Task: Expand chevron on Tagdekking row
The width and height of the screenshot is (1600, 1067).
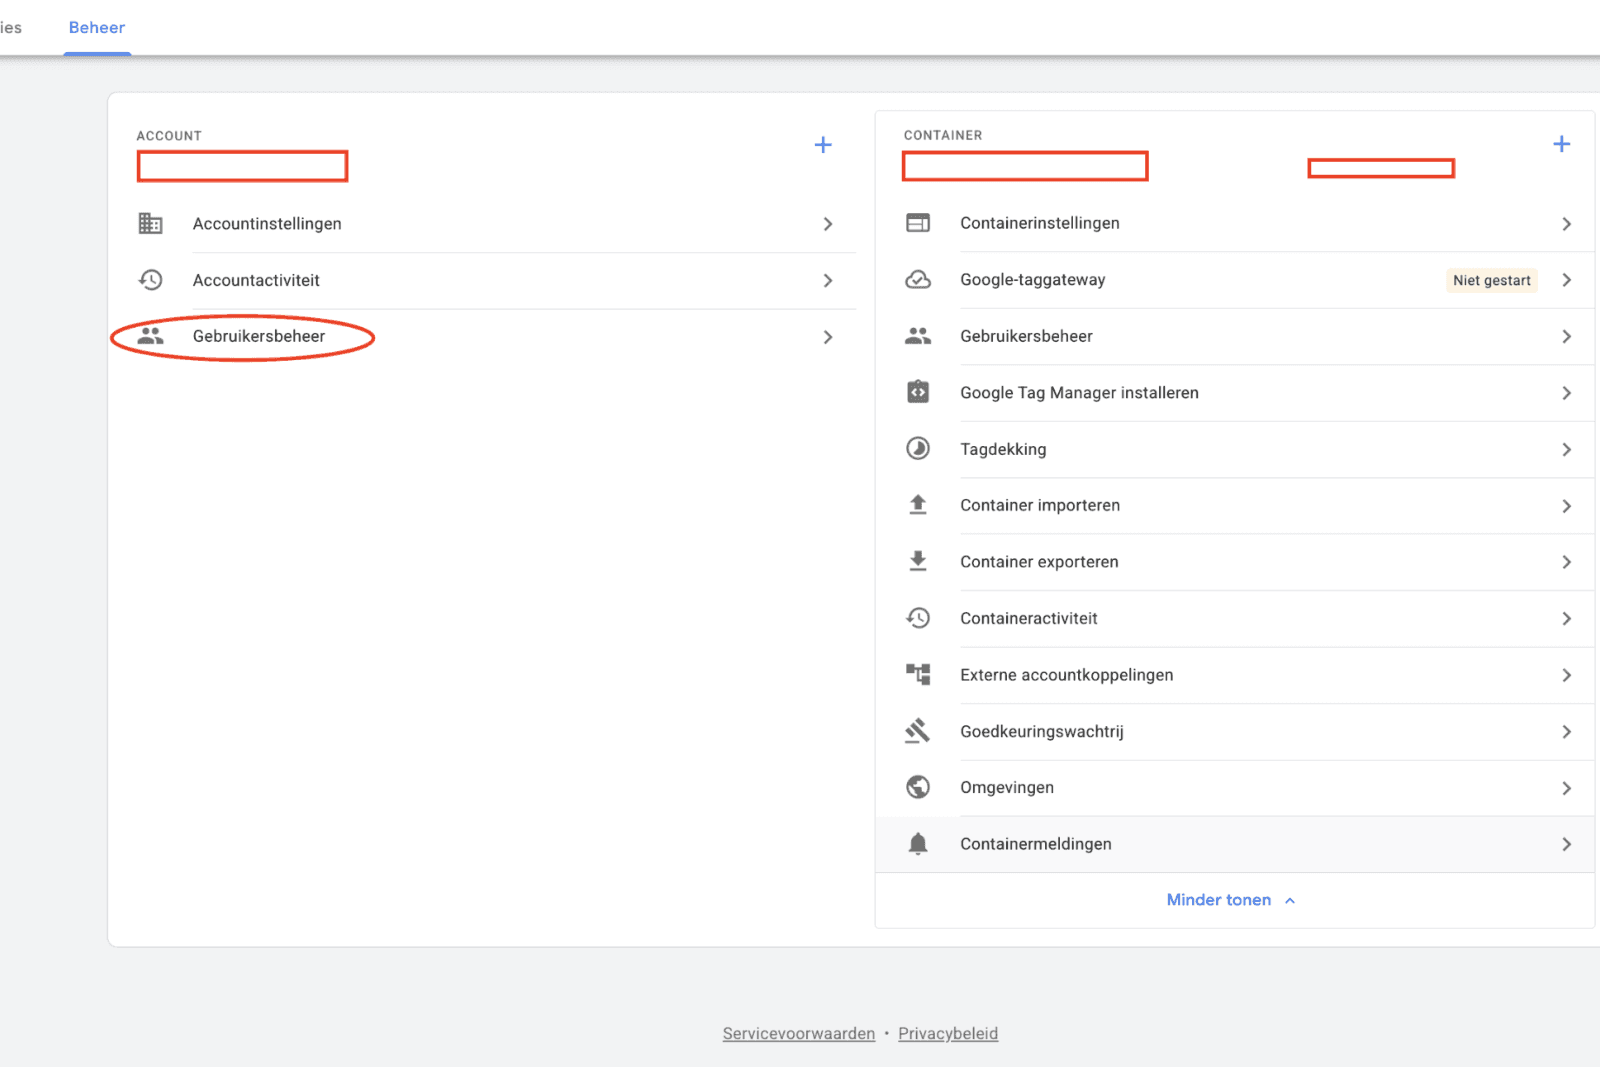Action: (1566, 450)
